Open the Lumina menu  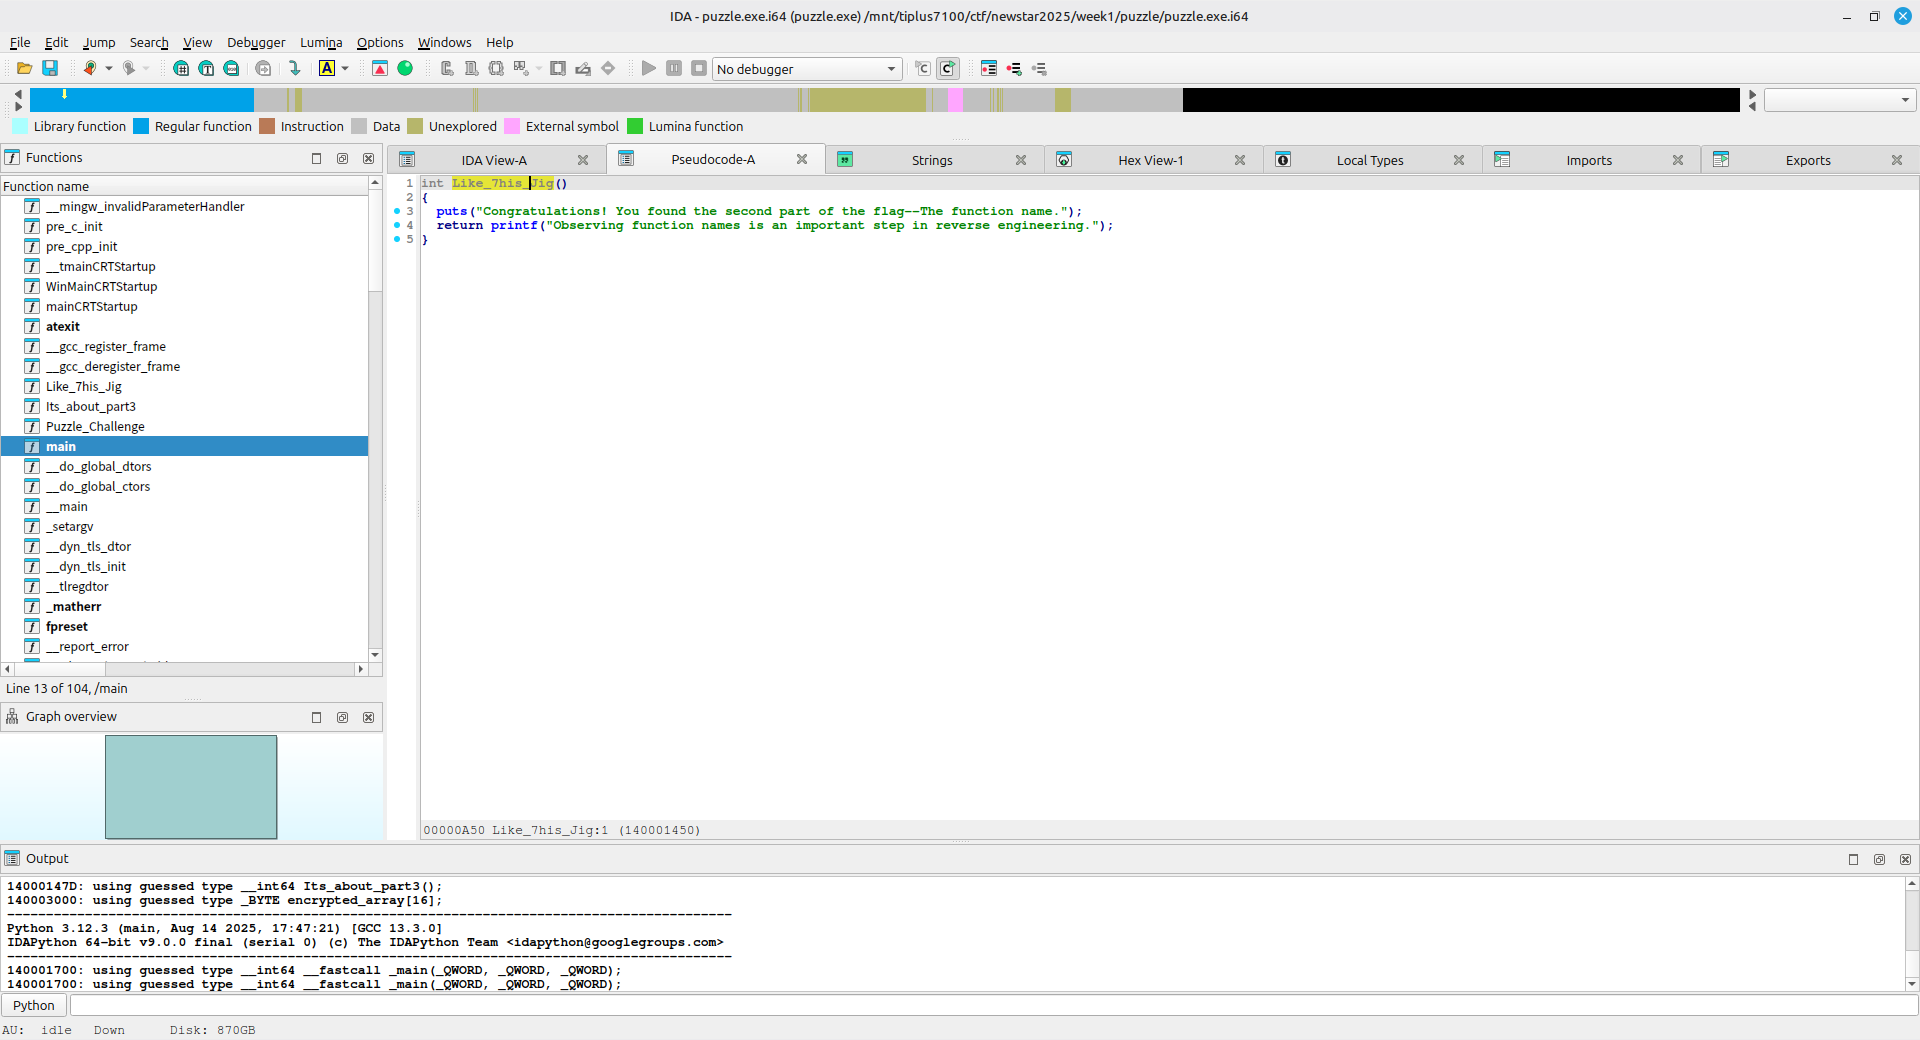tap(320, 42)
